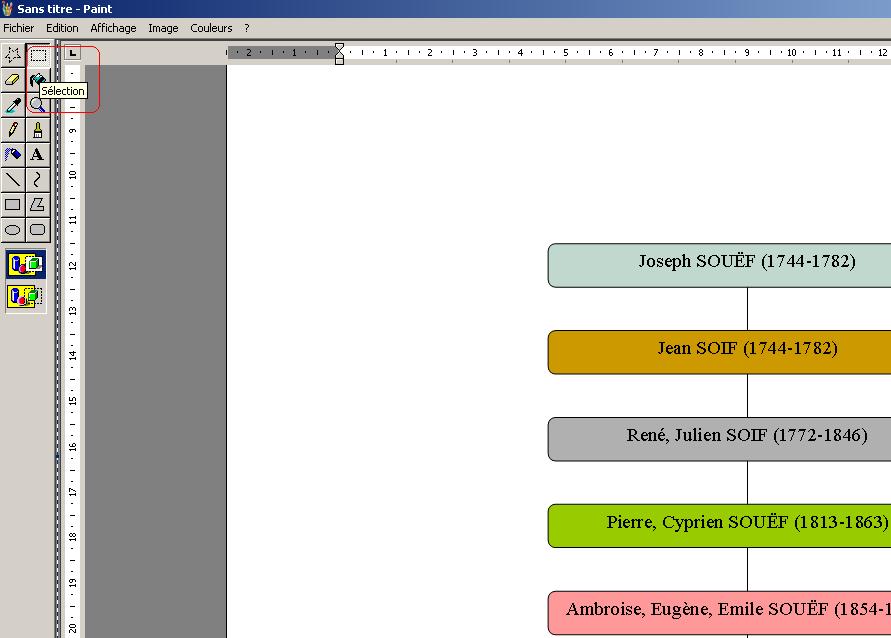Select the Ellipse tool
This screenshot has height=638, width=891.
[x=12, y=230]
